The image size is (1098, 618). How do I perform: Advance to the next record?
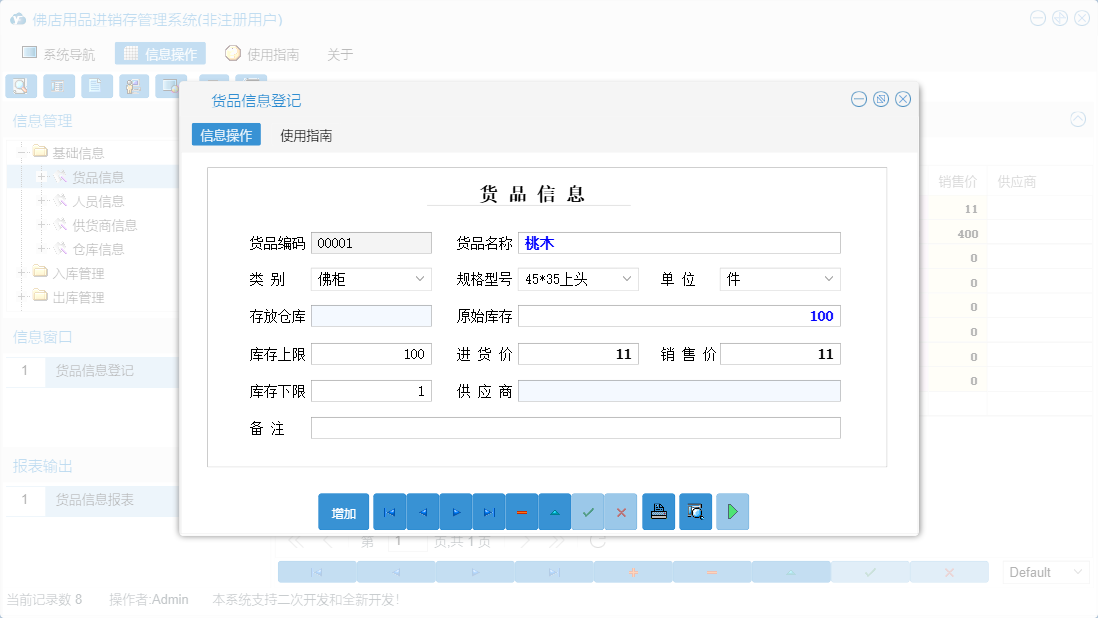coord(456,511)
